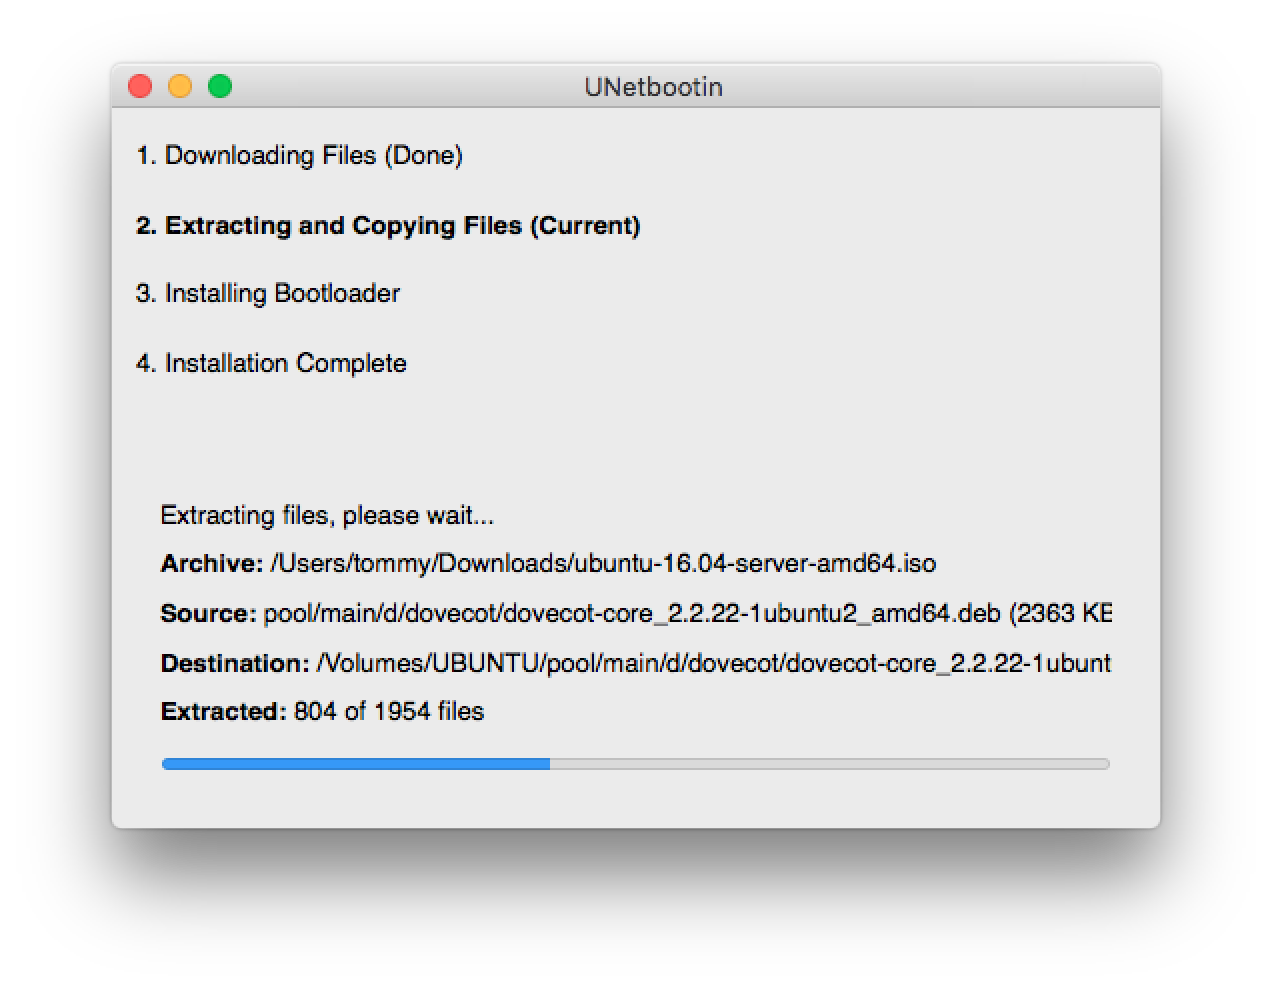
Task: Click the Source label
Action: (x=208, y=613)
